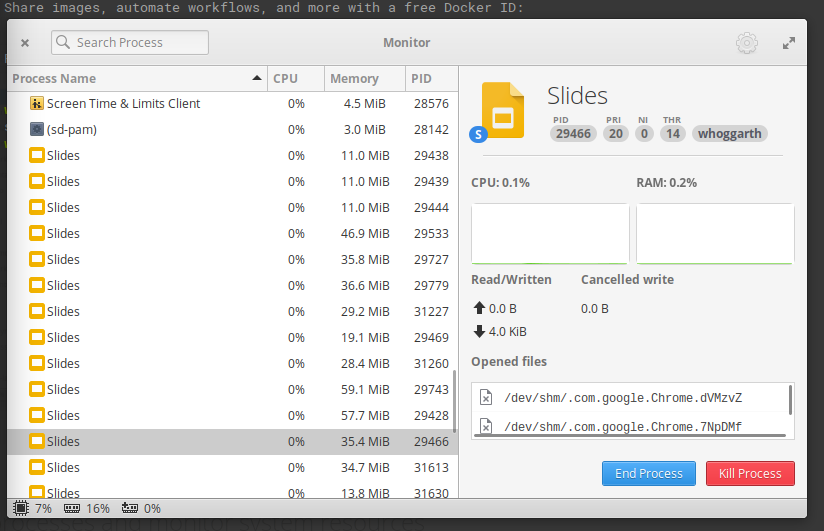Click the magnifier icon in search box
The width and height of the screenshot is (824, 531).
[x=63, y=42]
